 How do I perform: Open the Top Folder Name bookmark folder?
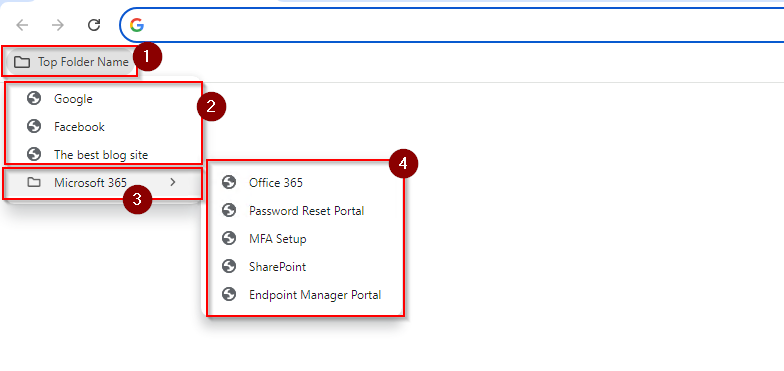coord(71,62)
